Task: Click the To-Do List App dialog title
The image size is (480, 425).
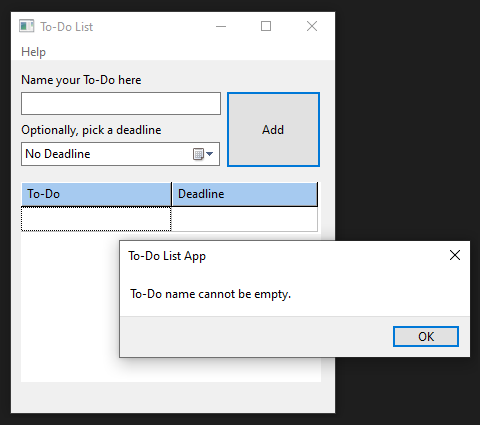Action: tap(167, 256)
